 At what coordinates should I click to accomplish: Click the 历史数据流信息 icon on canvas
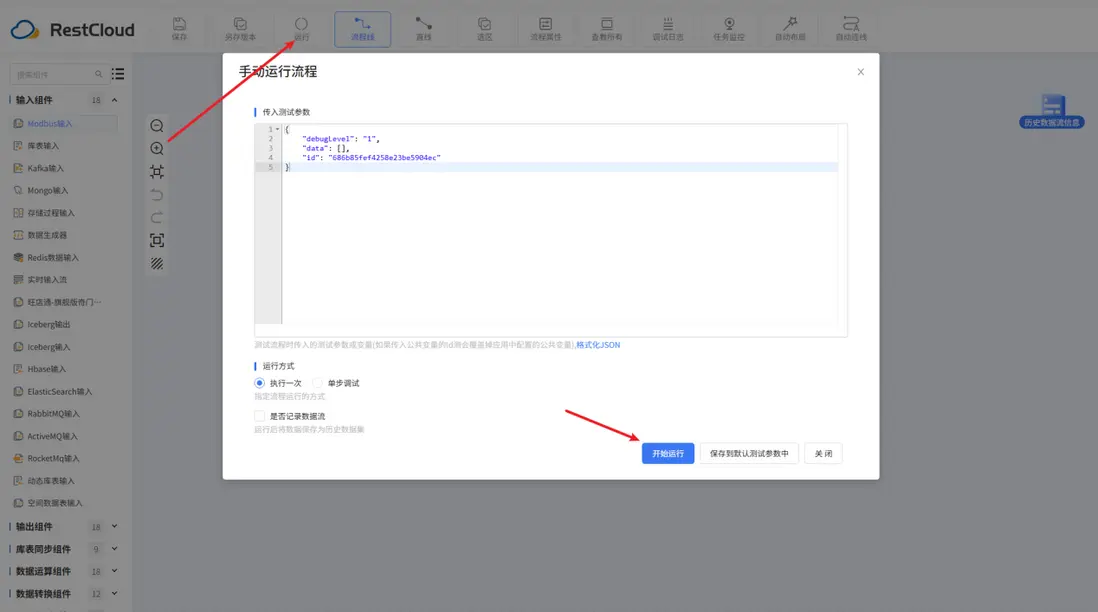tap(1052, 112)
